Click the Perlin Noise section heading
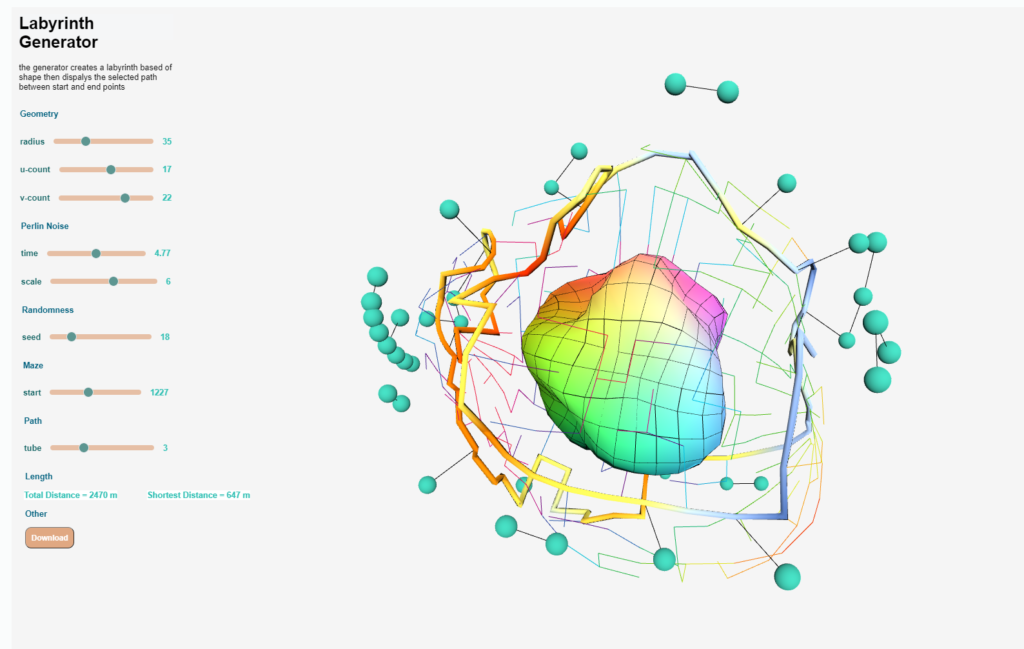 point(45,226)
